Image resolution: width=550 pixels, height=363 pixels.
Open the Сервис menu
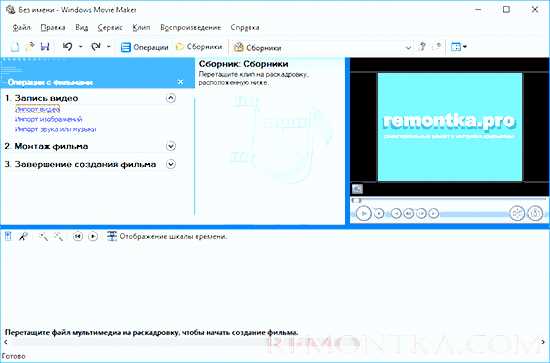(x=110, y=27)
